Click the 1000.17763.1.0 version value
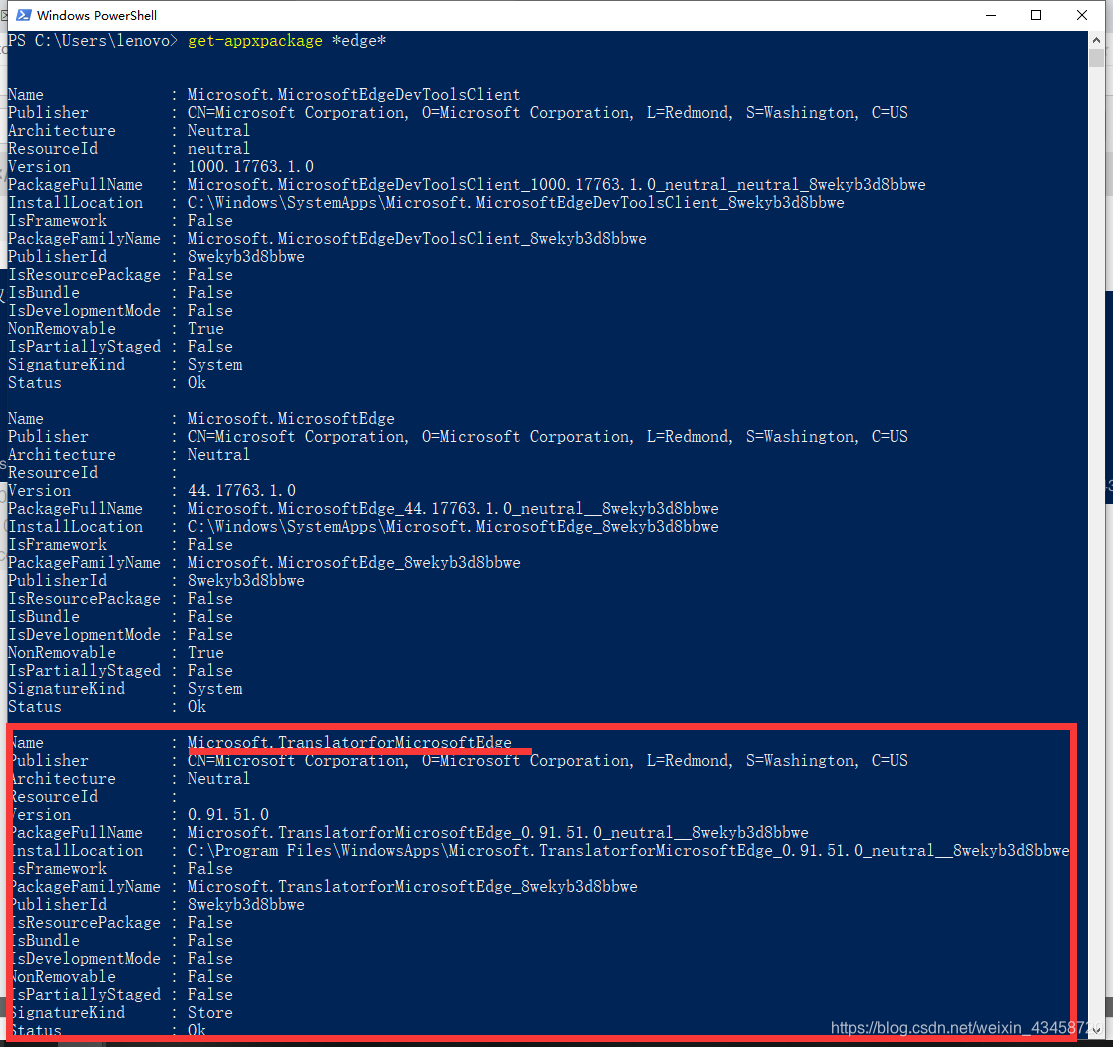This screenshot has width=1113, height=1047. tap(251, 167)
